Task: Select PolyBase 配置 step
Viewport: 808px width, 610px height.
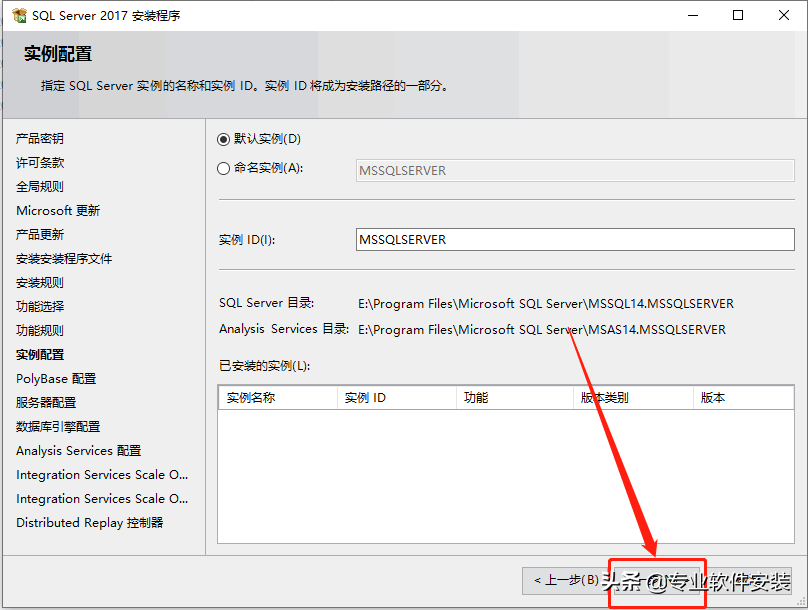Action: pos(56,379)
